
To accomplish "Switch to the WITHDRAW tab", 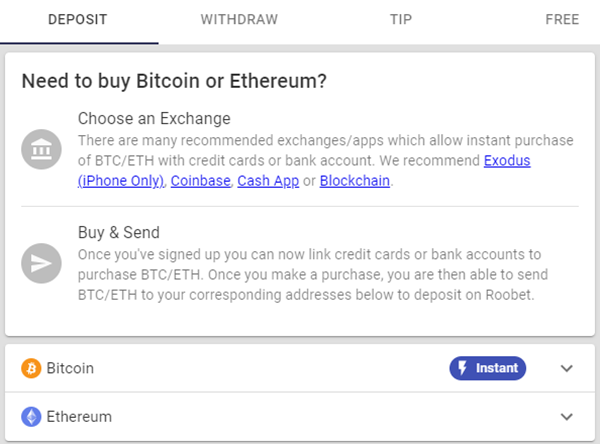I will click(x=240, y=20).
